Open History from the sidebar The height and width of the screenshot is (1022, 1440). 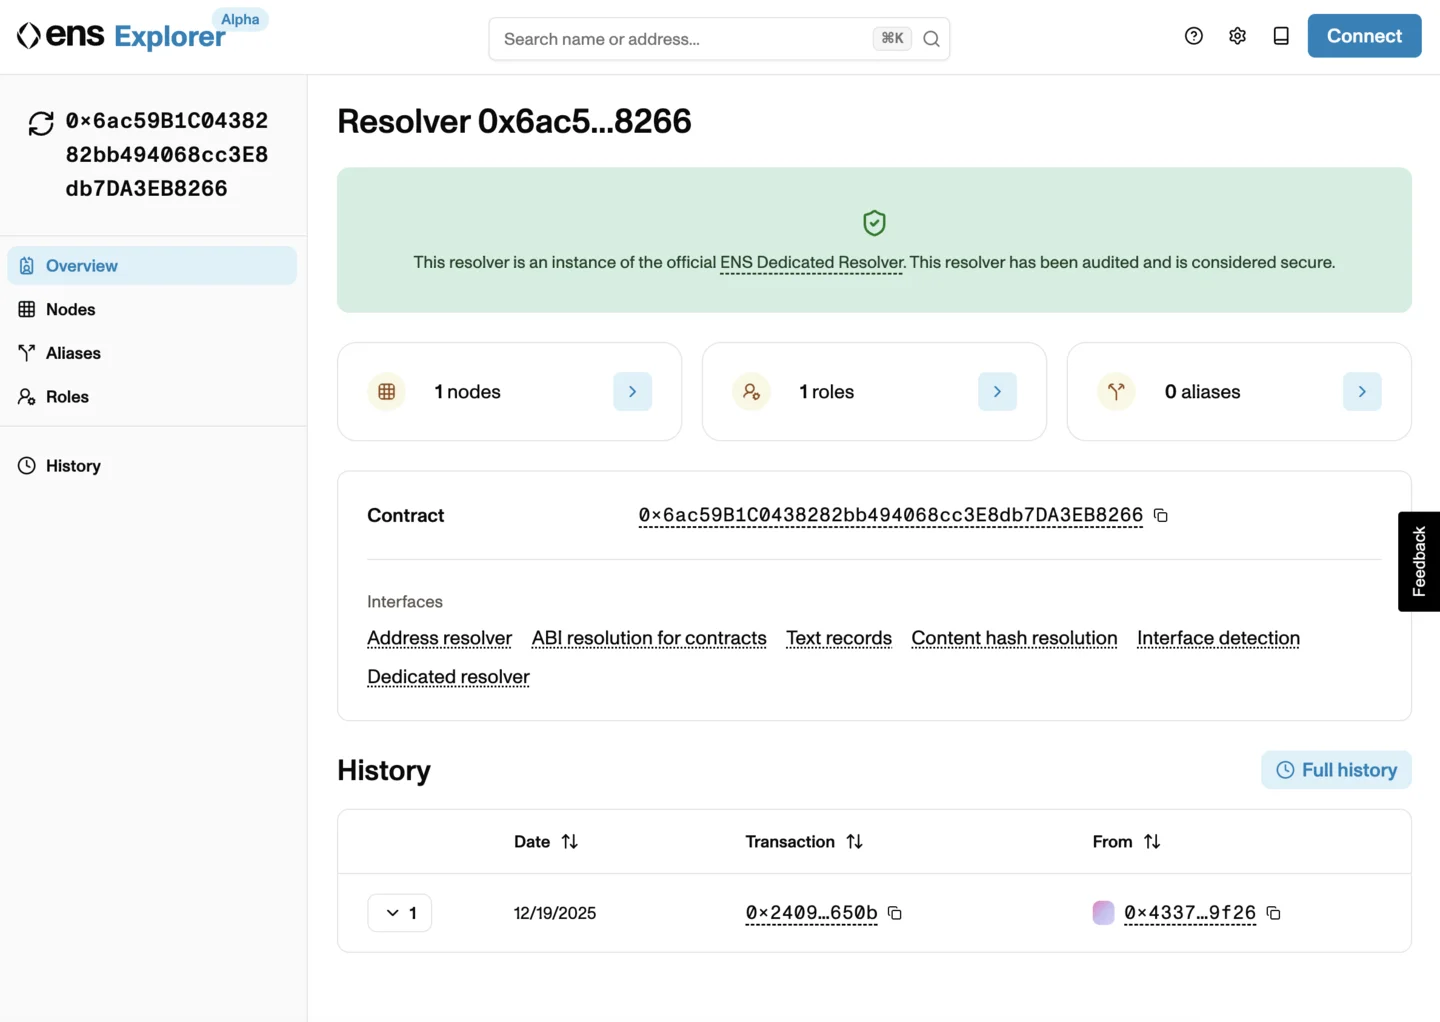coord(72,465)
